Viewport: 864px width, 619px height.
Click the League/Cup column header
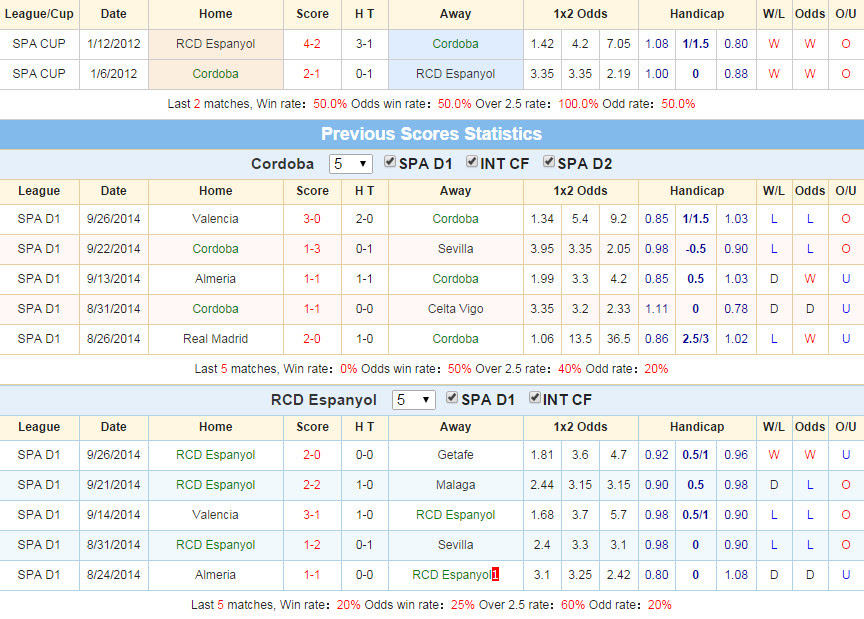pos(39,14)
